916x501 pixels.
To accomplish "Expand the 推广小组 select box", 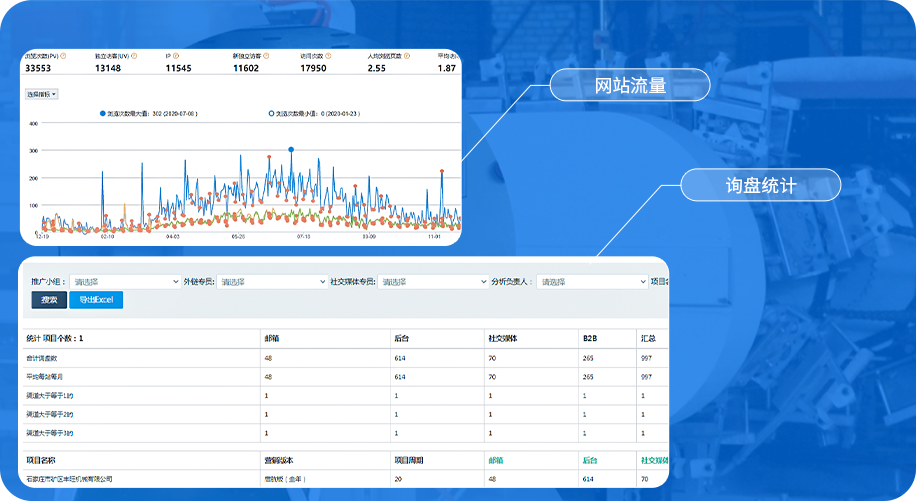I will point(125,282).
